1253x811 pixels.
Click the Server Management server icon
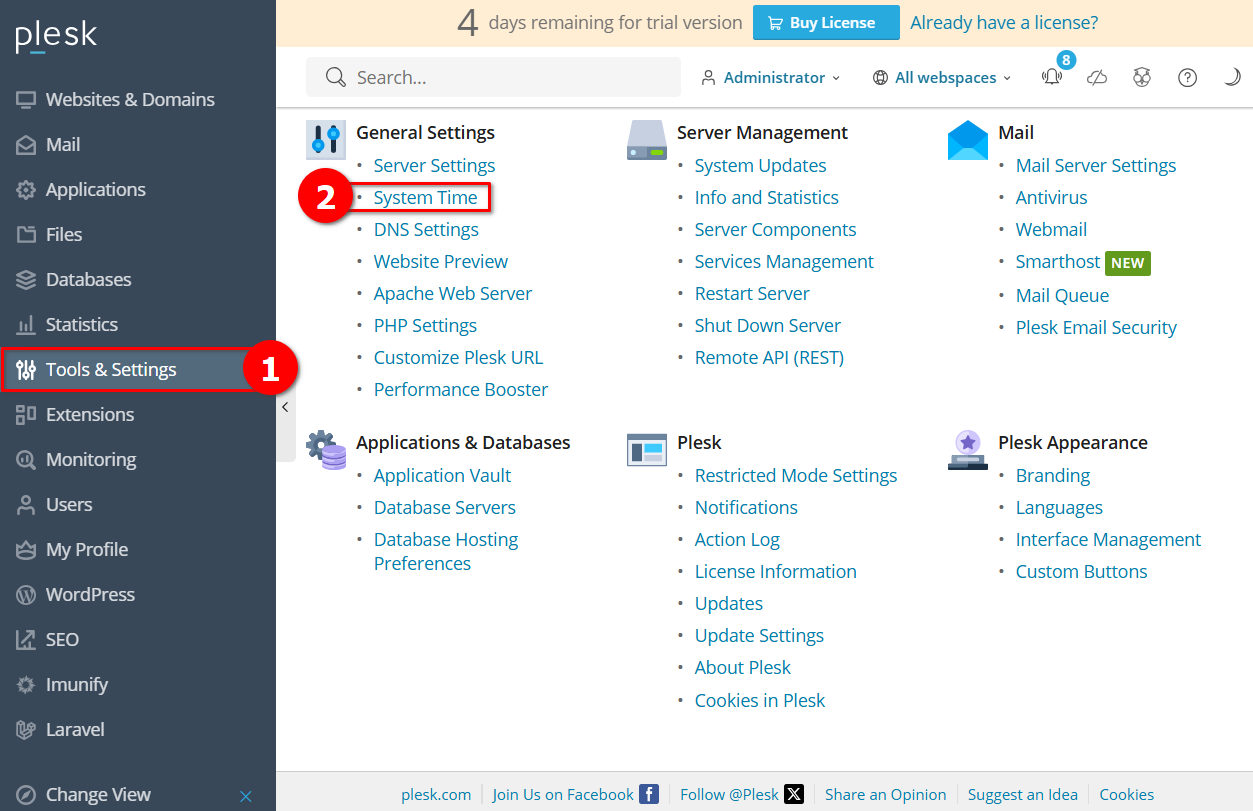tap(647, 140)
